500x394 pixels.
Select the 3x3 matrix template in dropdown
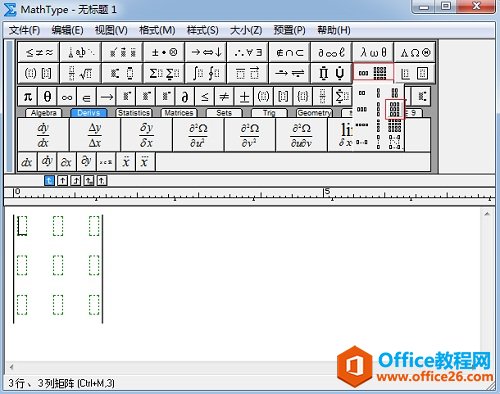pyautogui.click(x=395, y=109)
